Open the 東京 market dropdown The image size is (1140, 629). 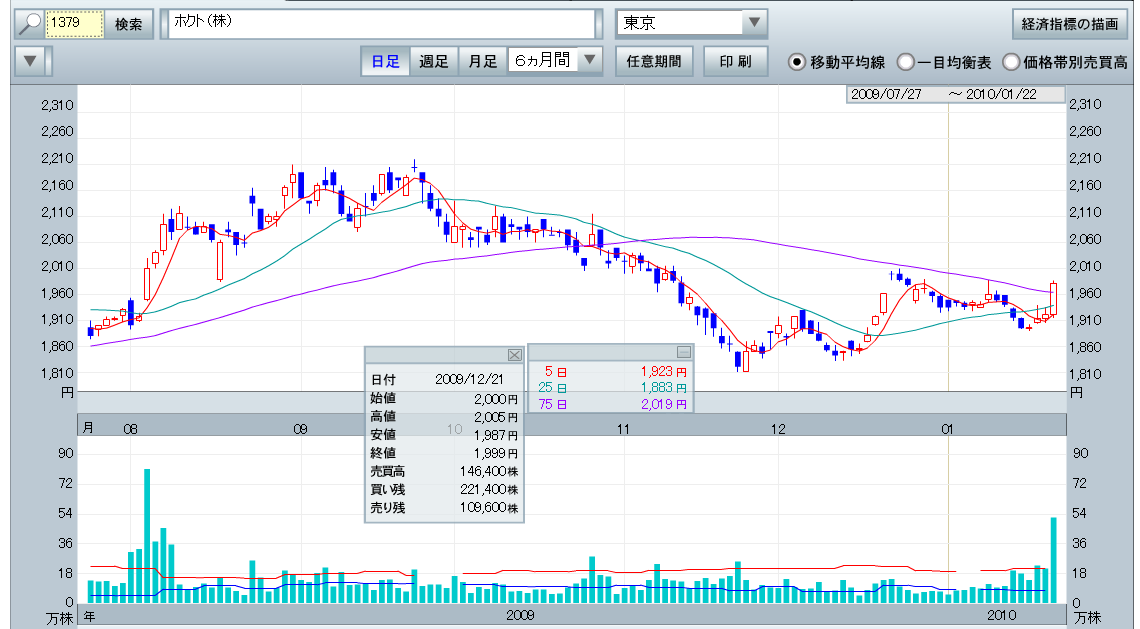[x=754, y=23]
